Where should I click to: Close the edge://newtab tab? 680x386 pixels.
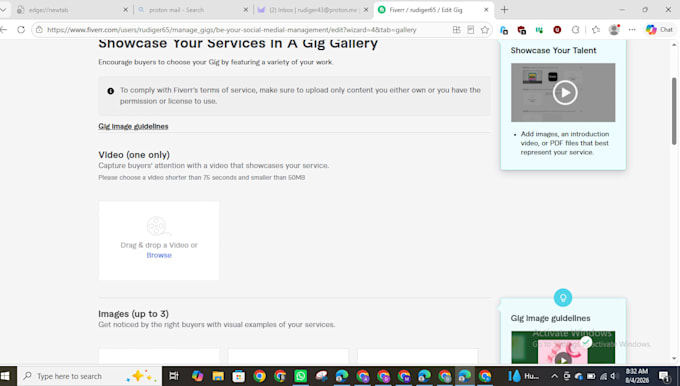click(125, 10)
